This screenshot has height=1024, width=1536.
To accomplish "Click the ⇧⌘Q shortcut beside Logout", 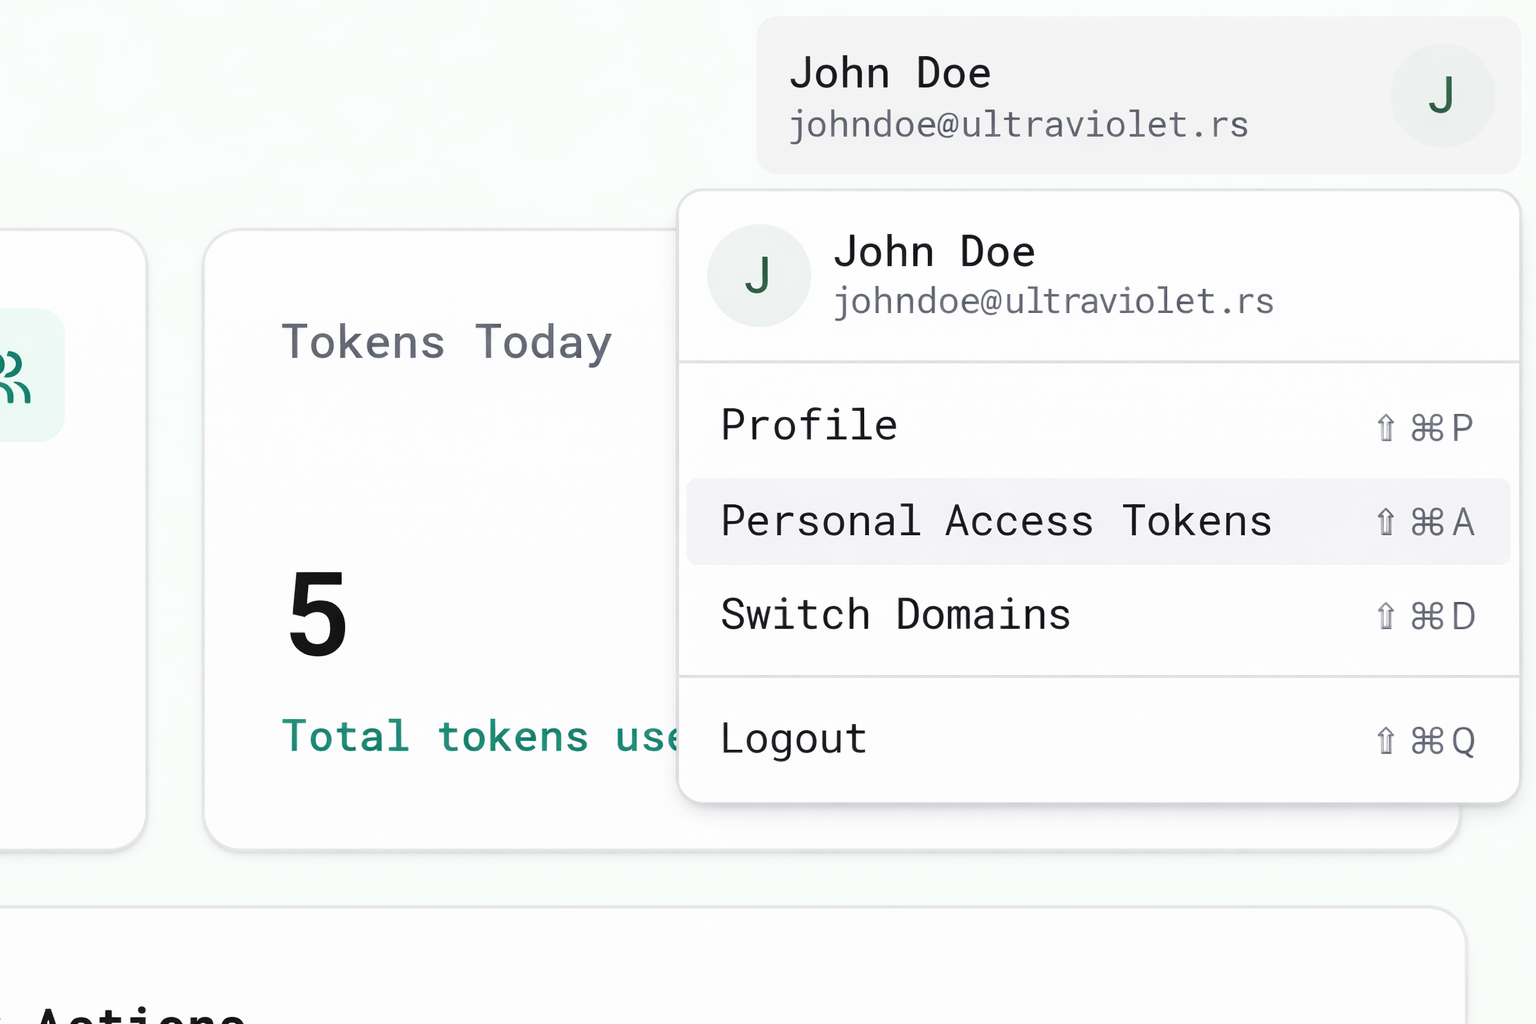I will (1424, 741).
